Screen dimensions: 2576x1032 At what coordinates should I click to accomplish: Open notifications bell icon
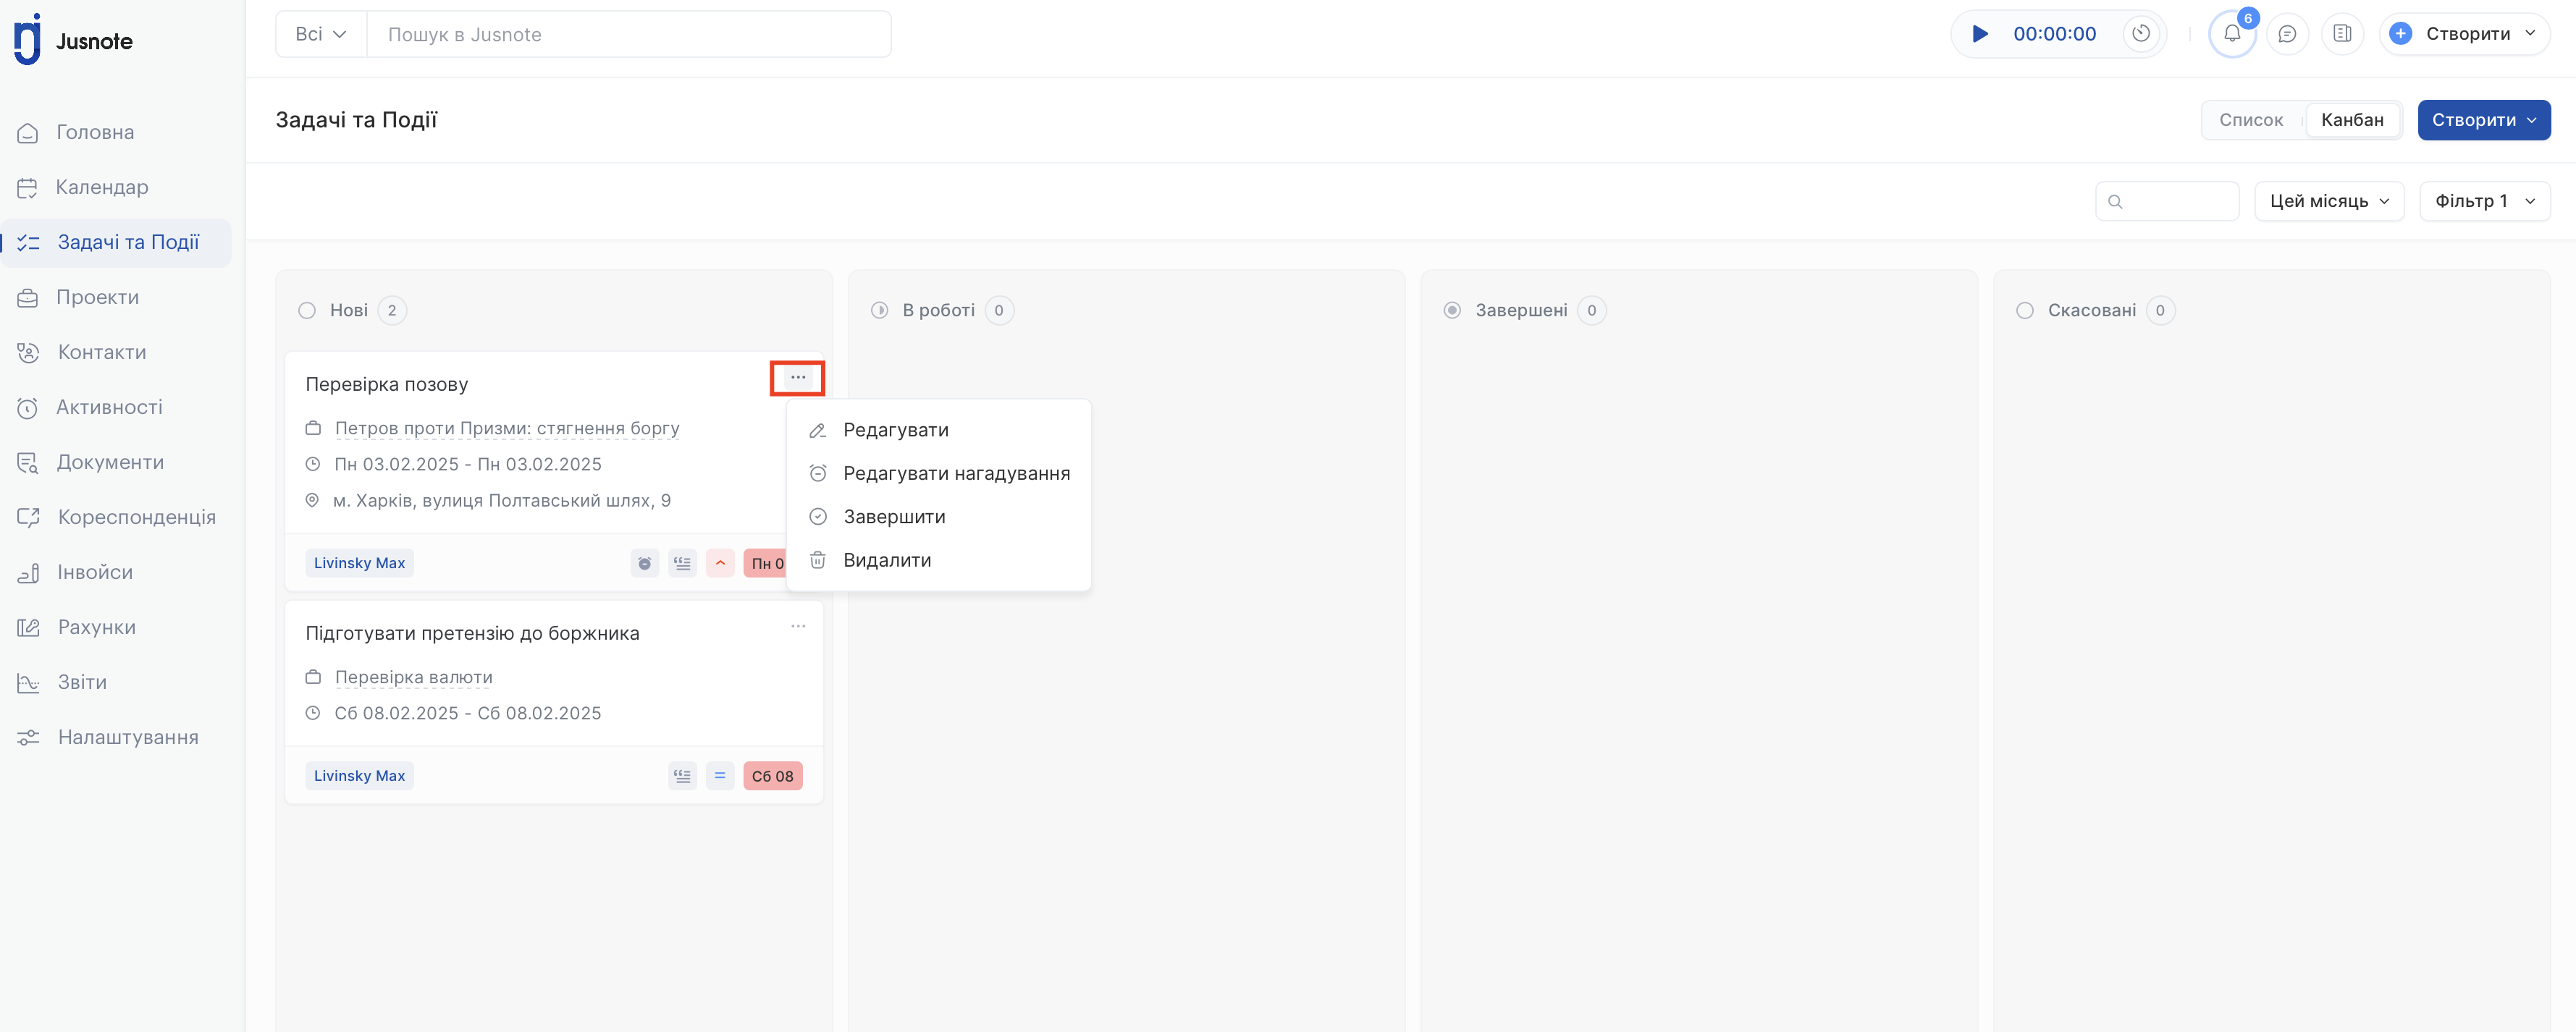2232,34
